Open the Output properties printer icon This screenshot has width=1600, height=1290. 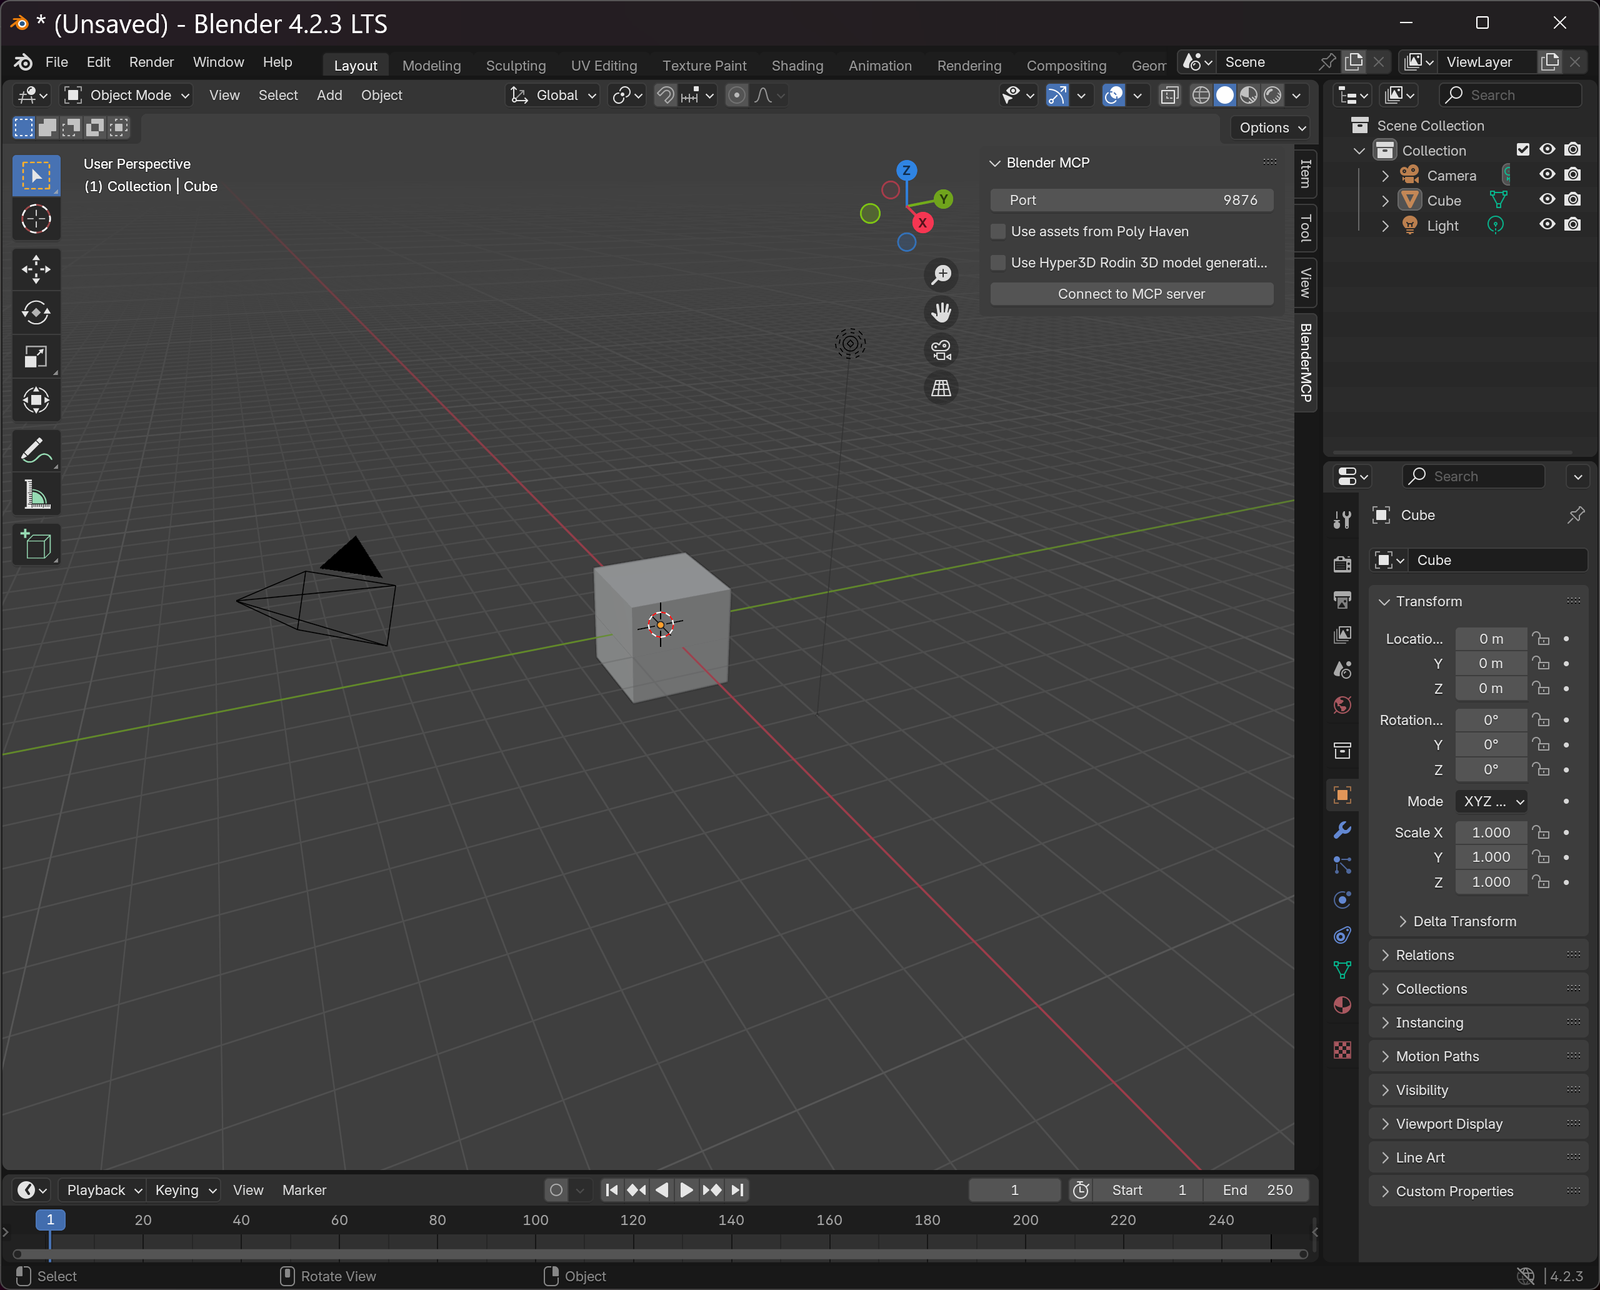pos(1342,600)
